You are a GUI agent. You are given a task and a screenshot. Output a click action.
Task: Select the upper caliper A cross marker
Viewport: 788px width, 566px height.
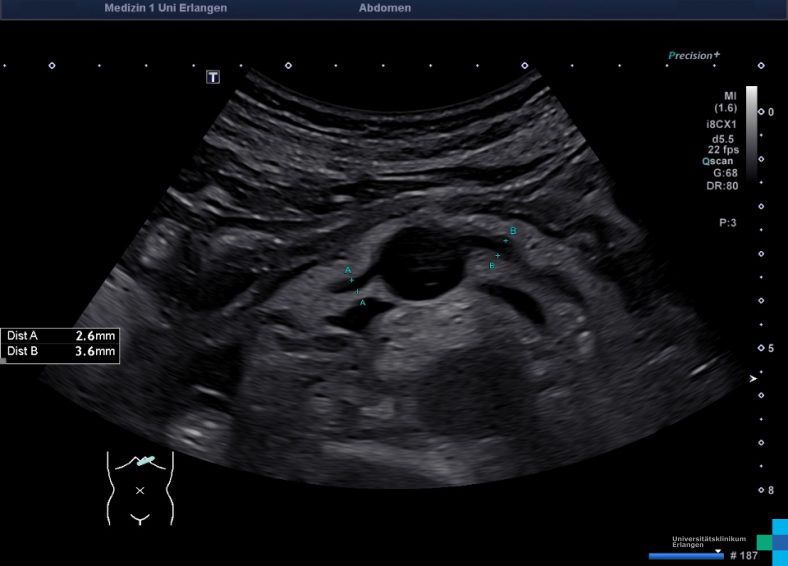351,280
